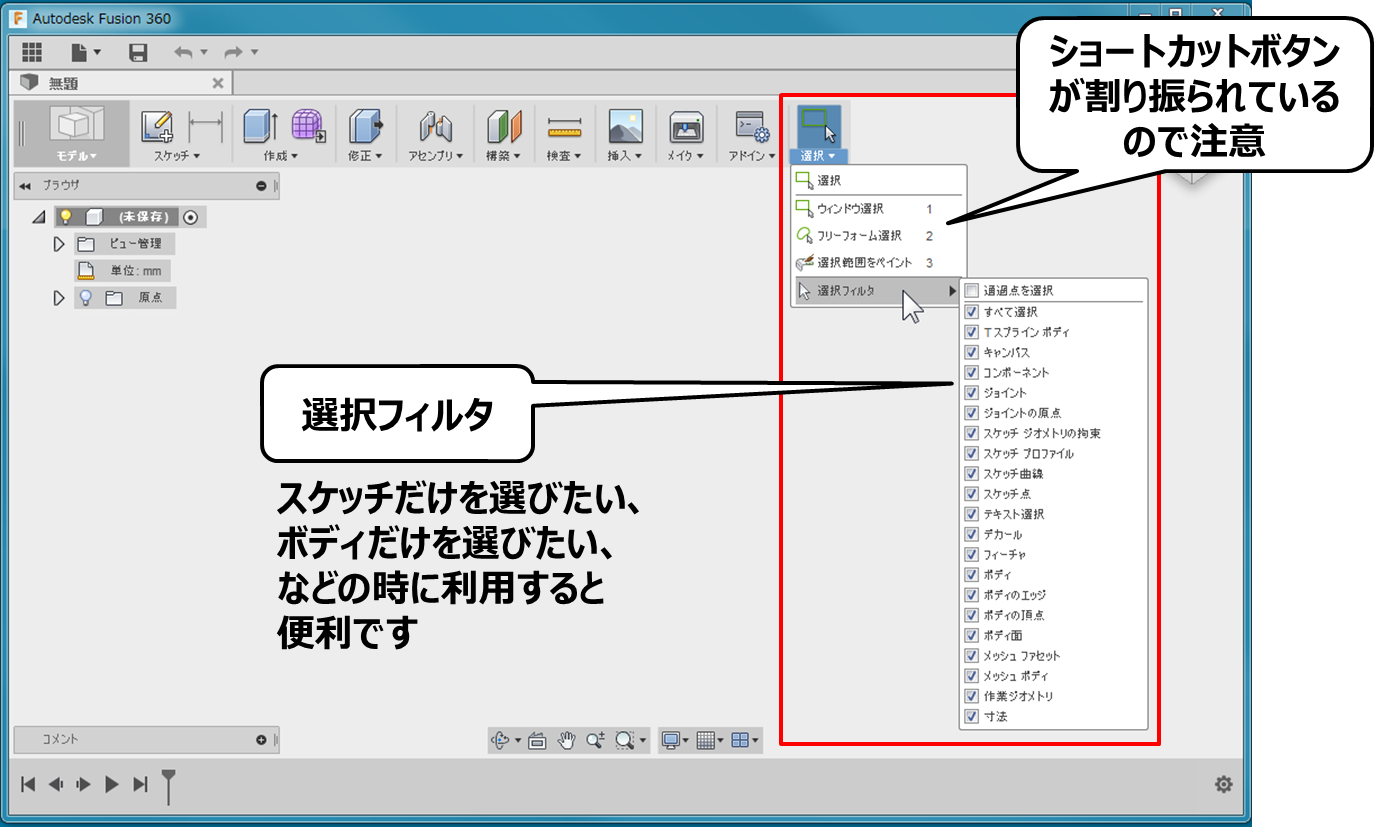Open the data panel grid icon
This screenshot has height=827, width=1374.
[32, 53]
